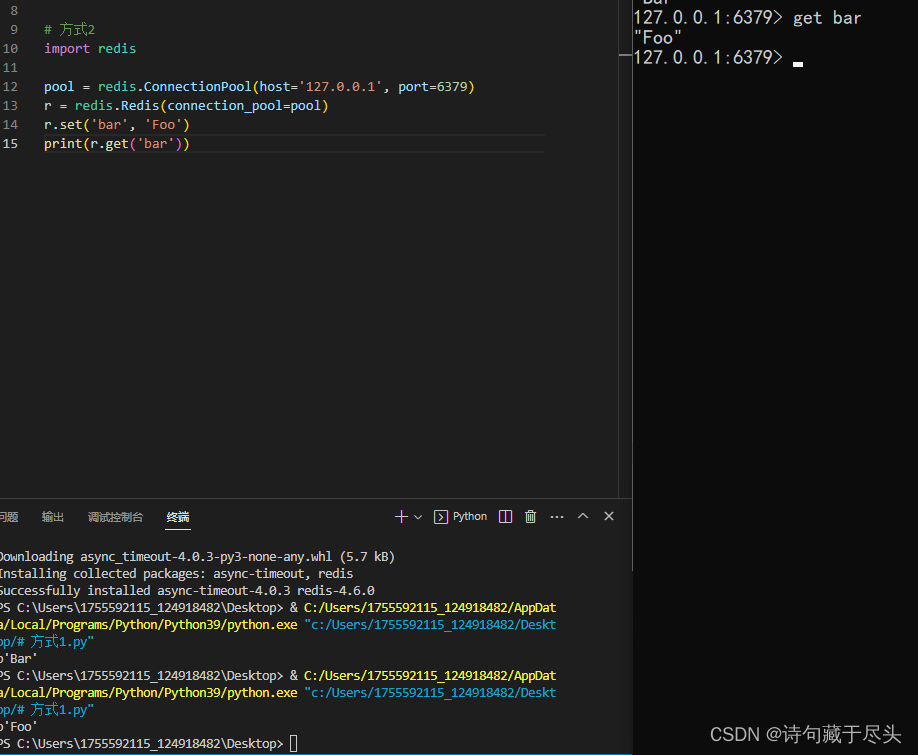Open the 问题 panel tab
918x755 pixels.
9,517
